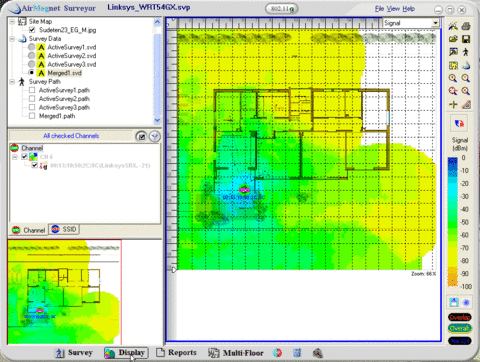
Task: Collapse the Survey Data tree node
Action: (12, 39)
